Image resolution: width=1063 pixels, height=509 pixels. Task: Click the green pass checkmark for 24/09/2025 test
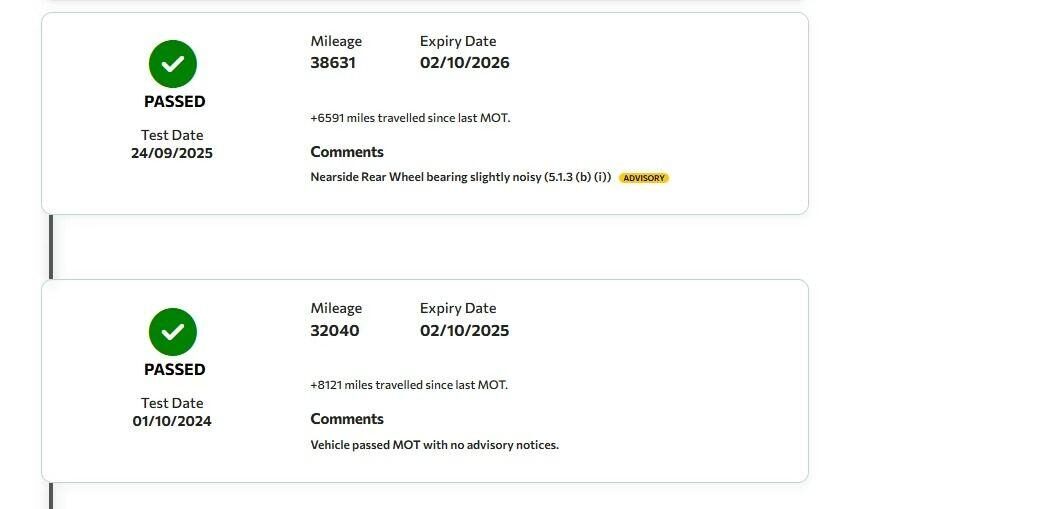pos(173,64)
